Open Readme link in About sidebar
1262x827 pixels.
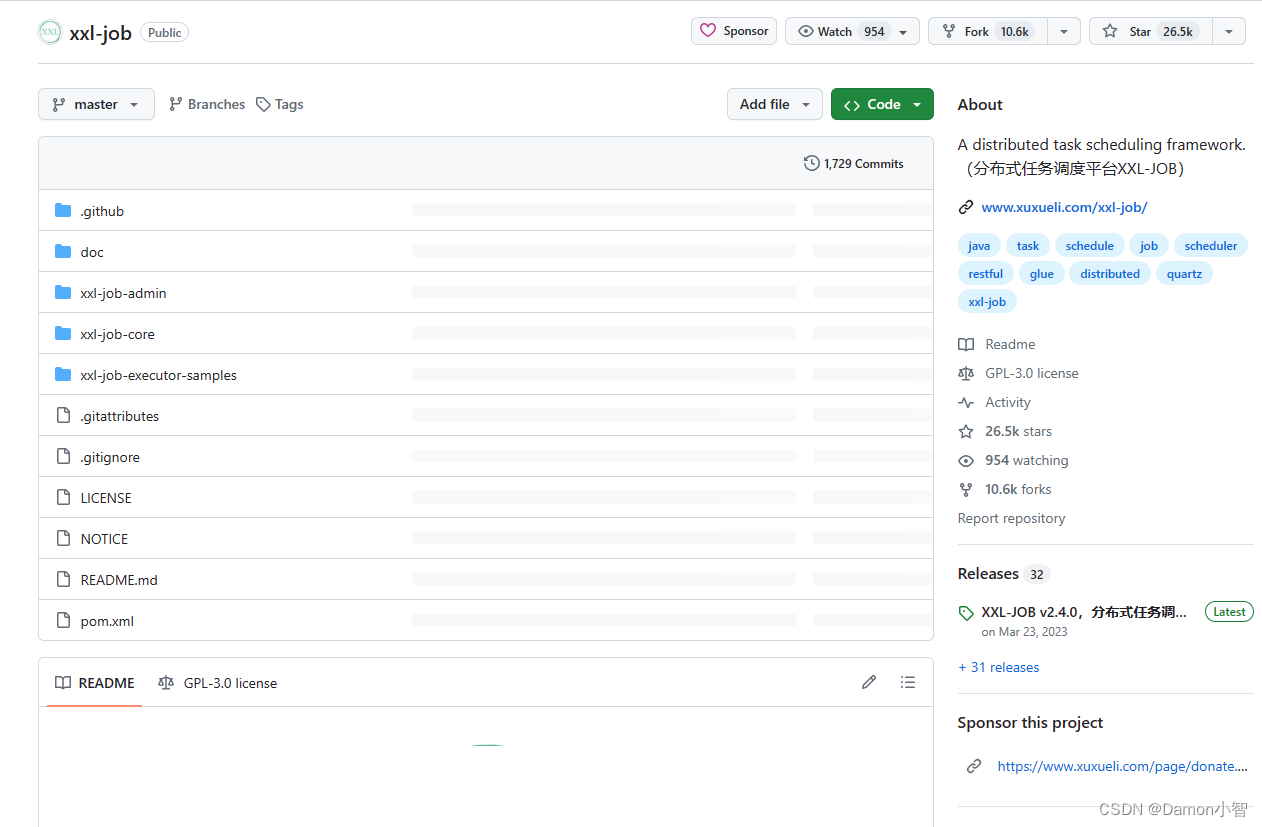pos(997,344)
